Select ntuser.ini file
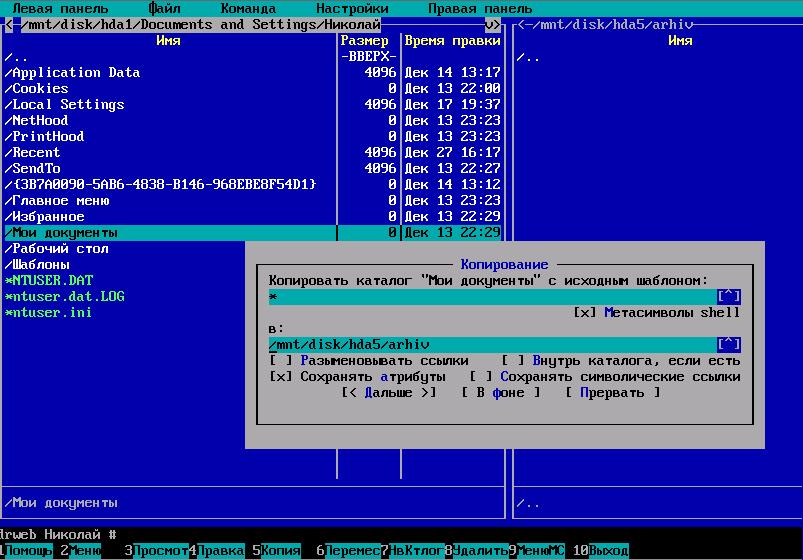Viewport: 803px width, 560px height. coord(48,313)
